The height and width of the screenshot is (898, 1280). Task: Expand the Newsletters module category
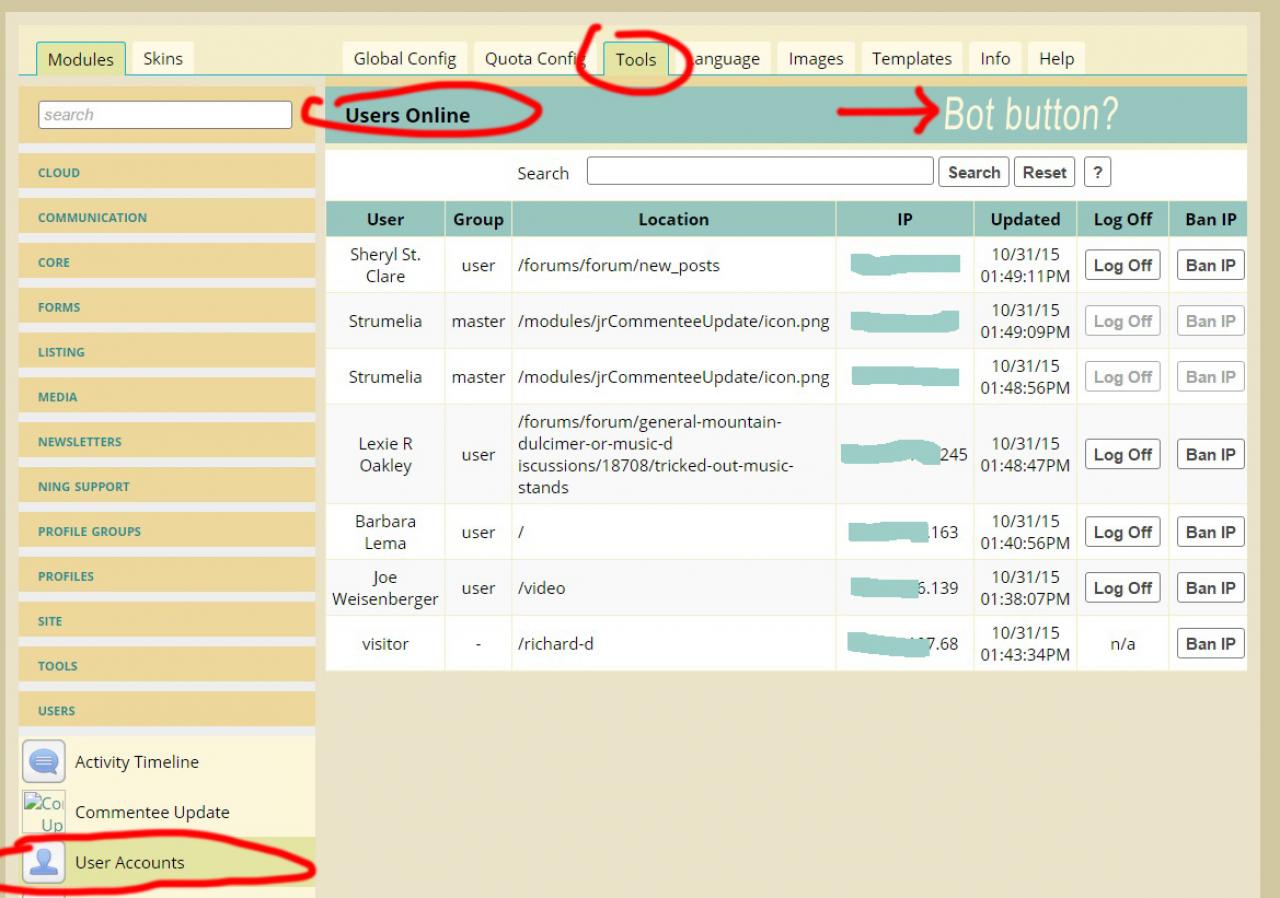pos(80,442)
